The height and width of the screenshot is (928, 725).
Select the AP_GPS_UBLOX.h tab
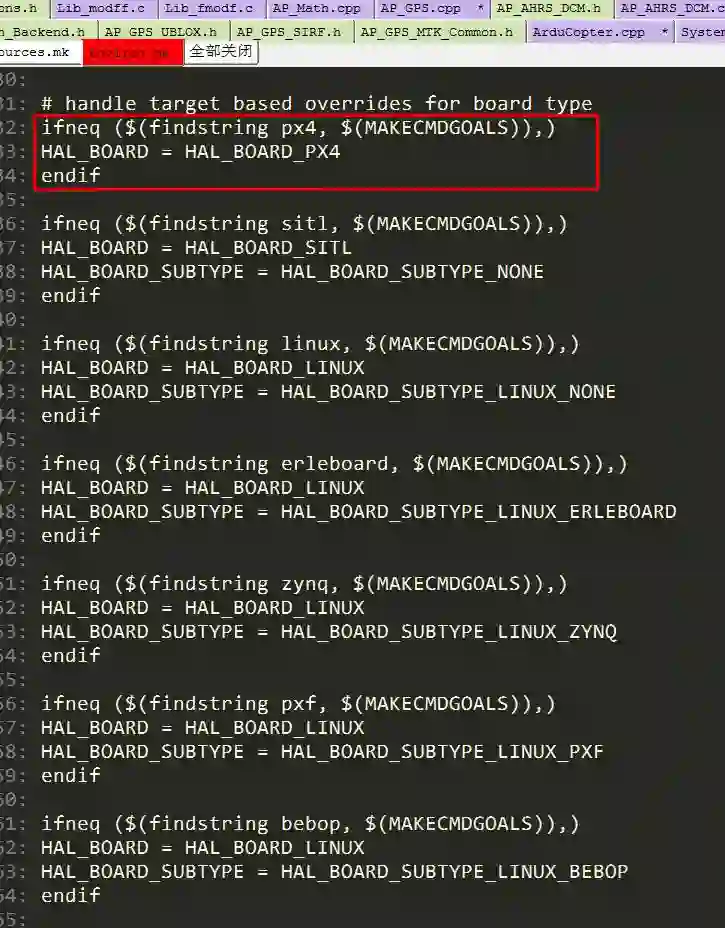(x=160, y=32)
